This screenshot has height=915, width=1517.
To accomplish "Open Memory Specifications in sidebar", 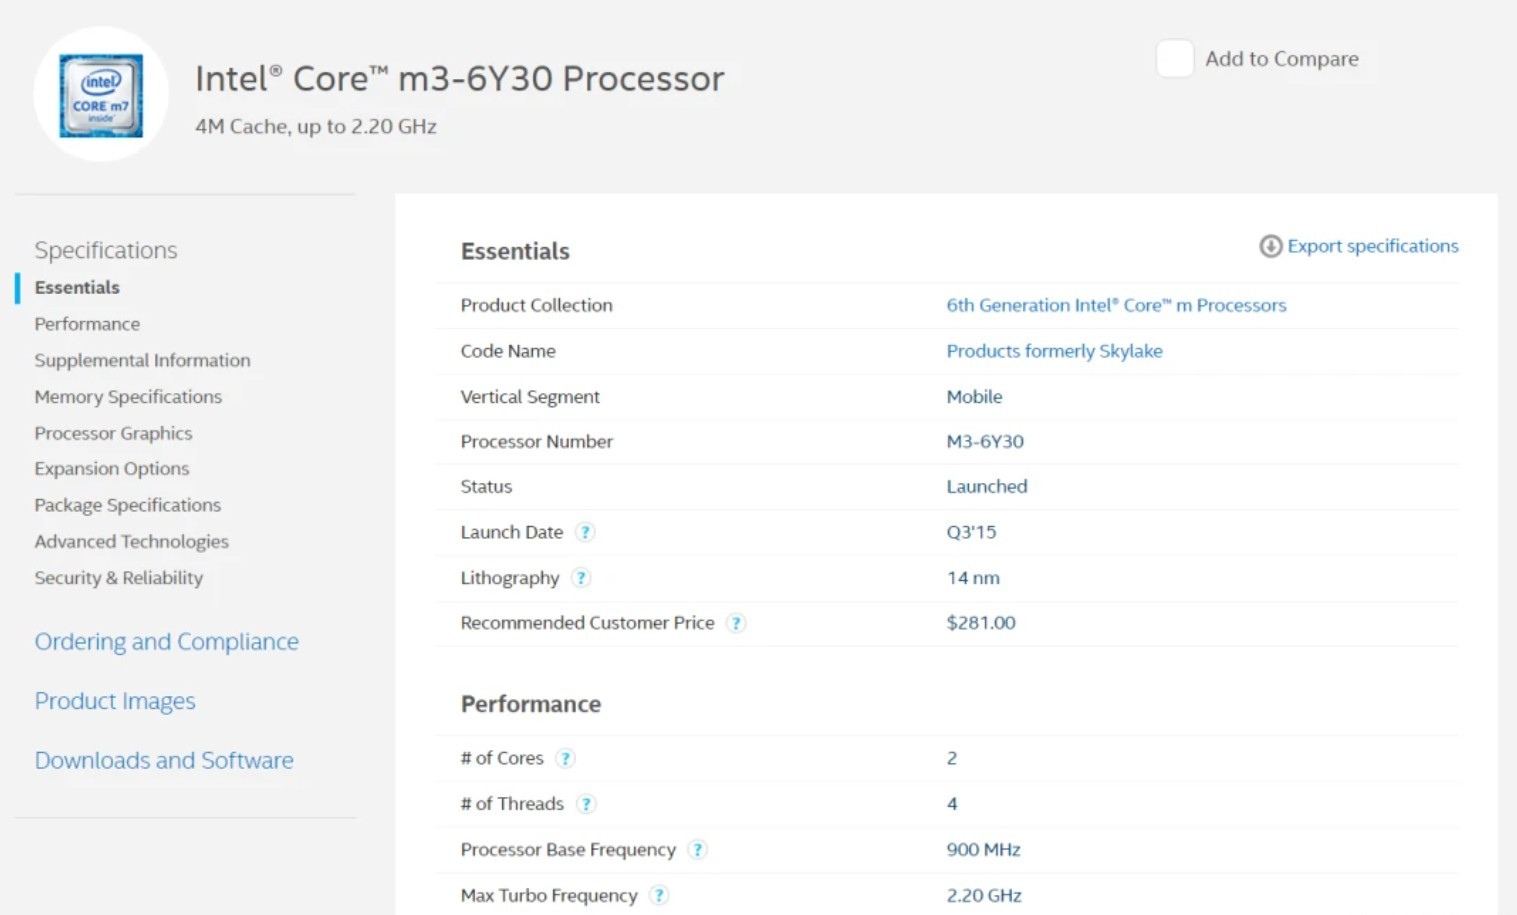I will (x=128, y=397).
